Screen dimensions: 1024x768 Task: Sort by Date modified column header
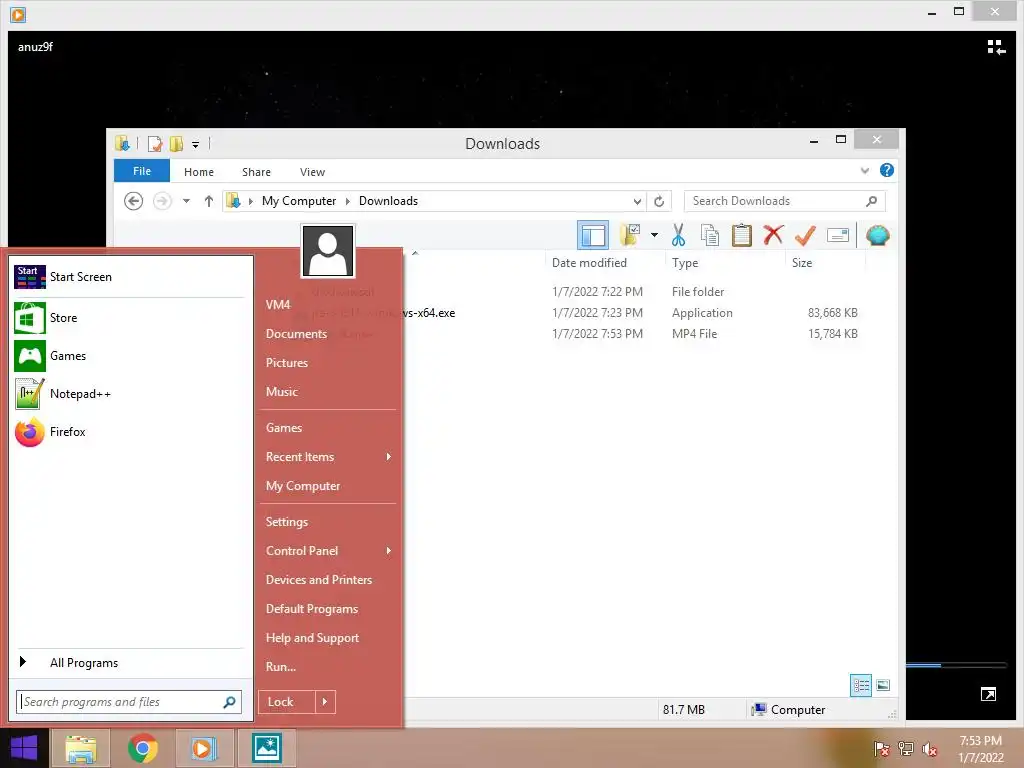click(589, 263)
